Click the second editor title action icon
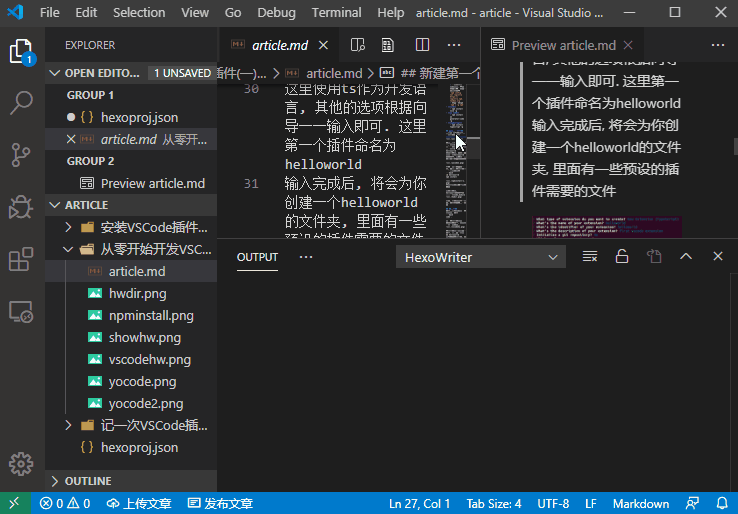 point(388,45)
